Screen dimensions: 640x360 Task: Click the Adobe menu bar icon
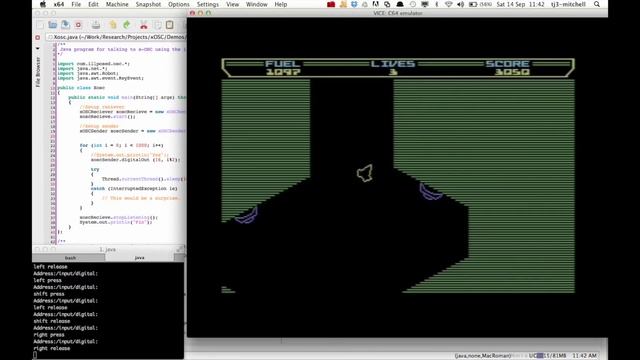(376, 4)
